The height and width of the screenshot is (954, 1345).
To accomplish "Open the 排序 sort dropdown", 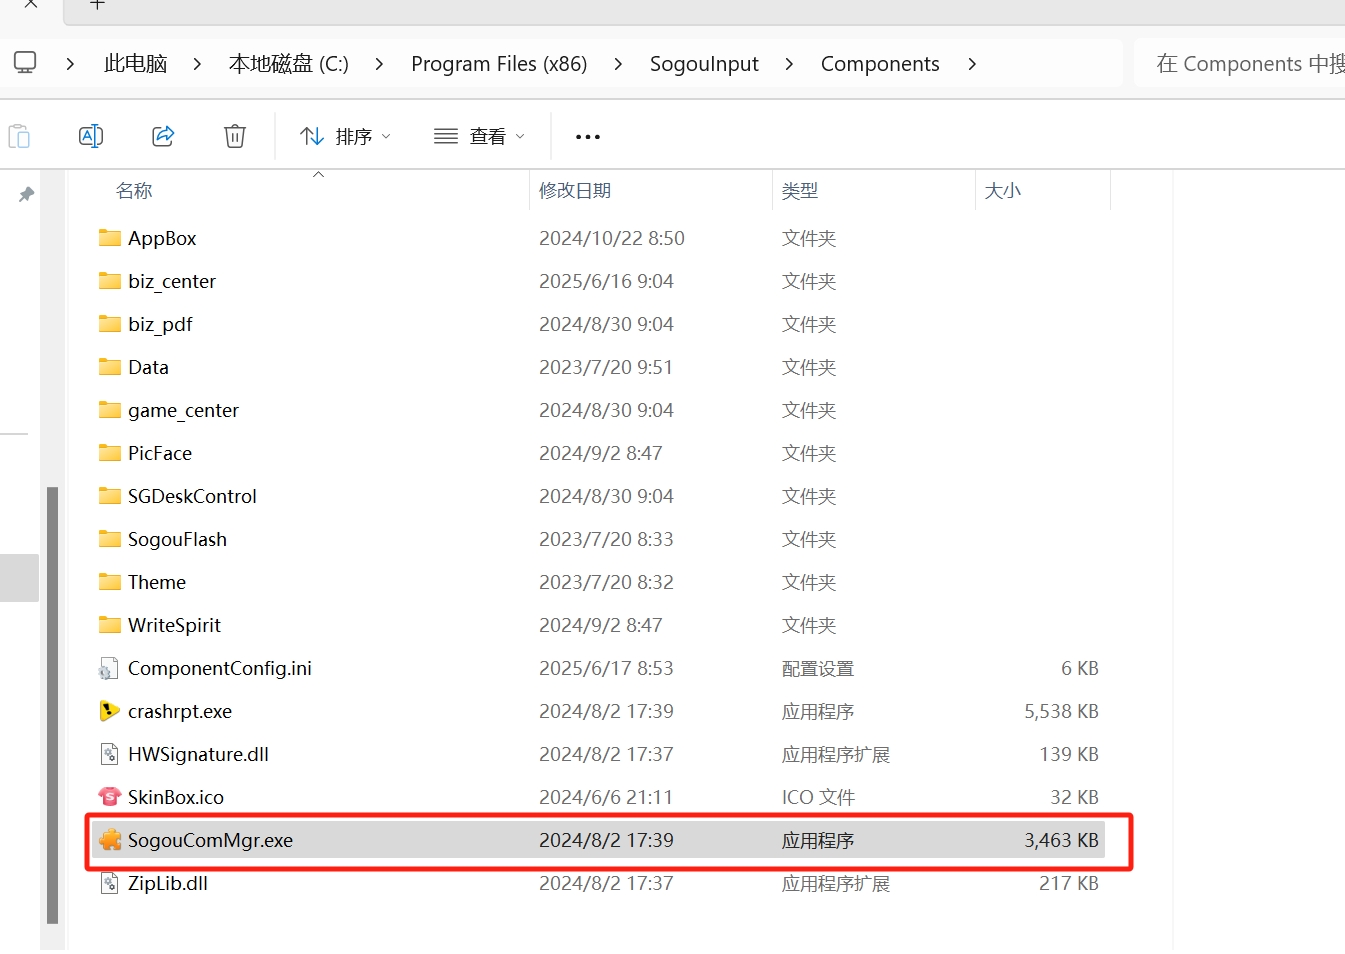I will pyautogui.click(x=346, y=136).
